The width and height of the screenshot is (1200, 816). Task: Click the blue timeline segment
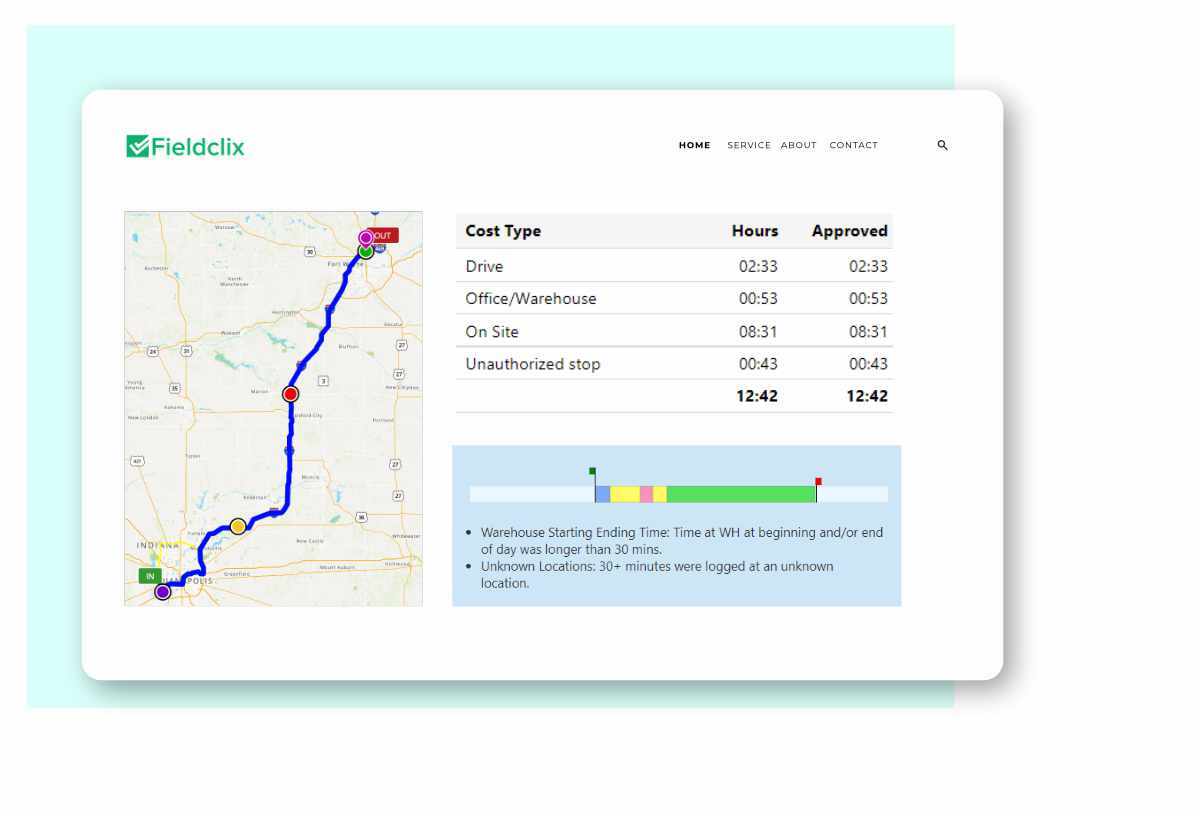pyautogui.click(x=603, y=494)
